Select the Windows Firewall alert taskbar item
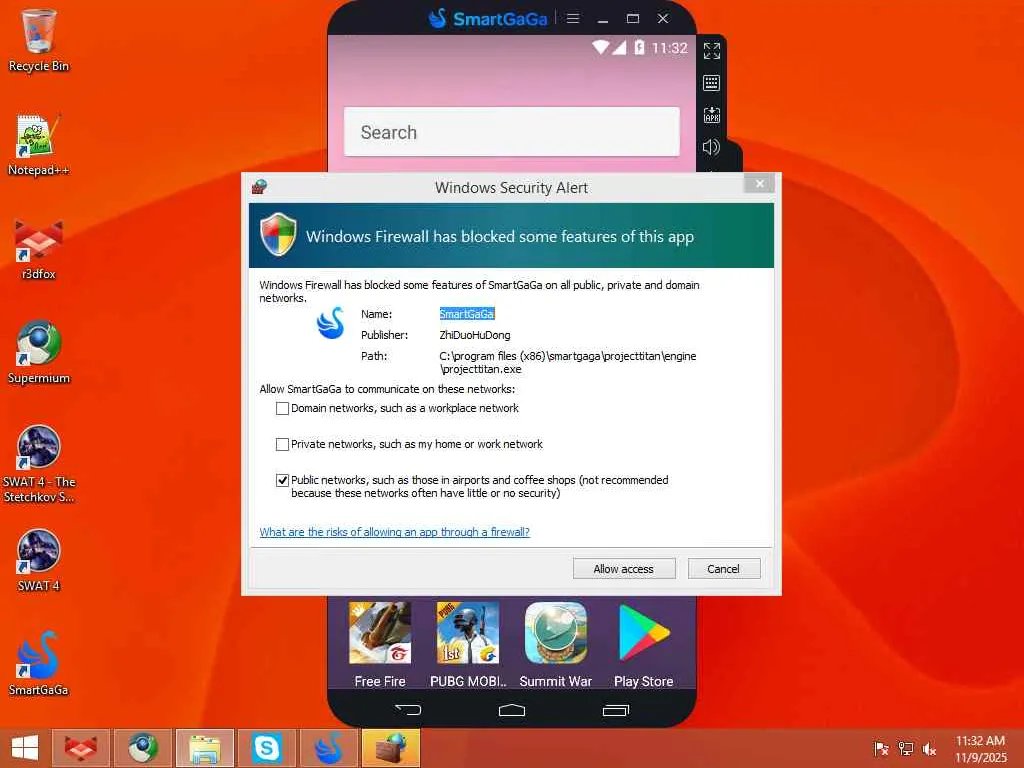The image size is (1024, 768). tap(391, 748)
